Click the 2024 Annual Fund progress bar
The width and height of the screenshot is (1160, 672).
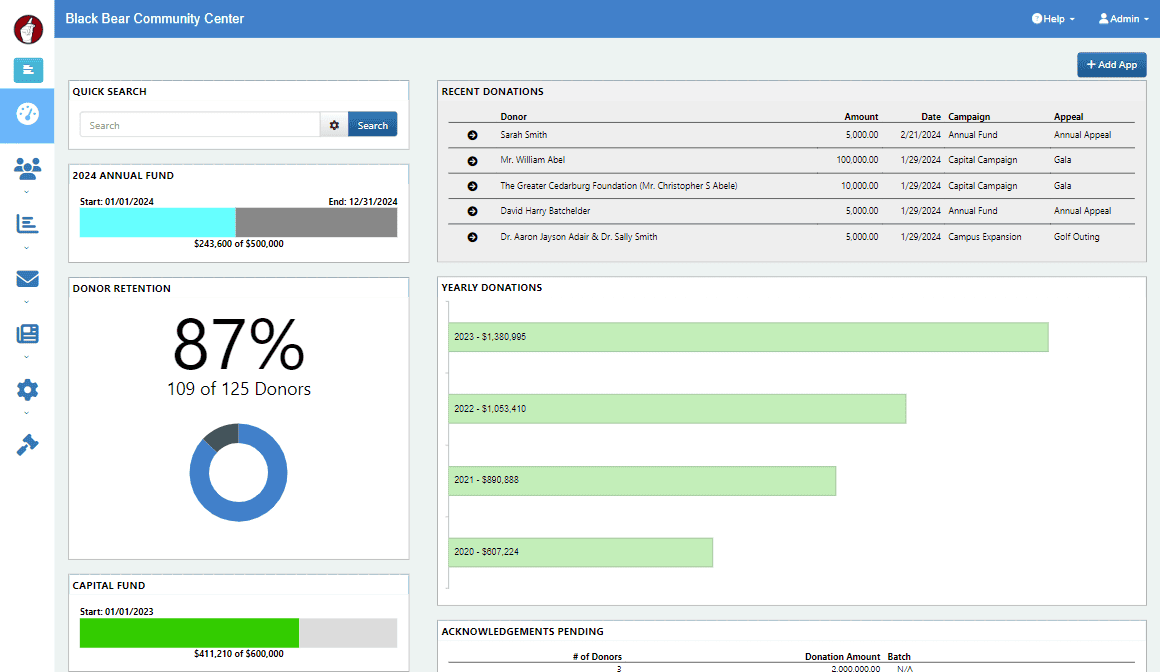coord(238,223)
